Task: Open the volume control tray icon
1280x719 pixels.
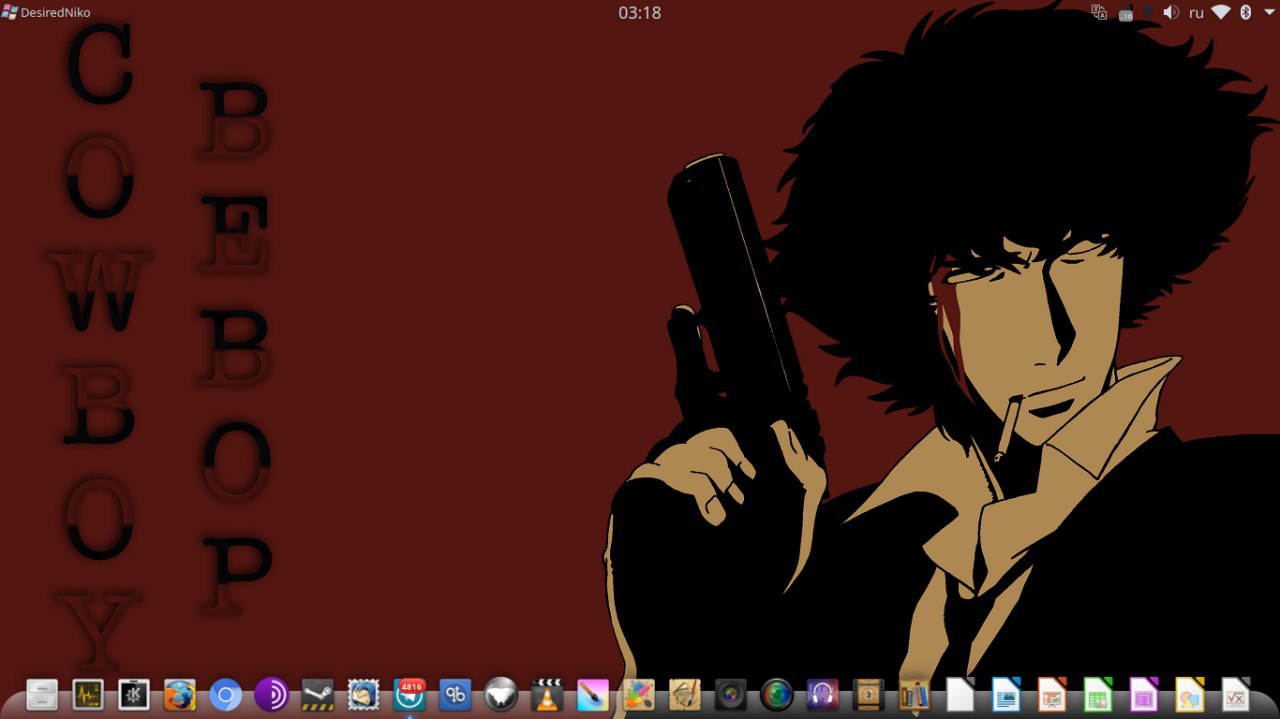Action: tap(1171, 12)
